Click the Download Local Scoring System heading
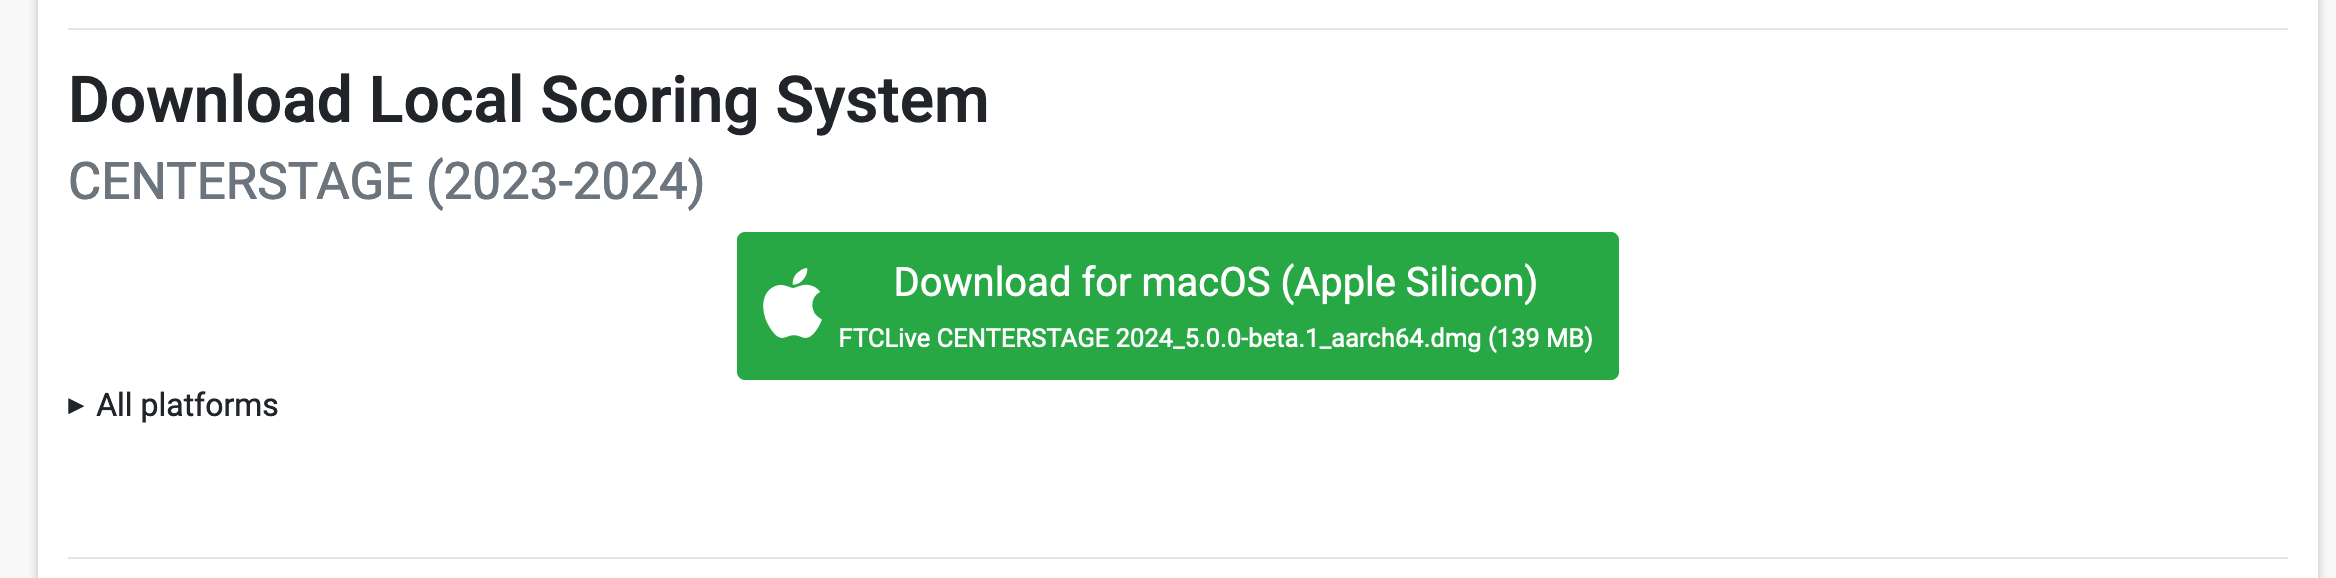The image size is (2336, 578). (528, 101)
